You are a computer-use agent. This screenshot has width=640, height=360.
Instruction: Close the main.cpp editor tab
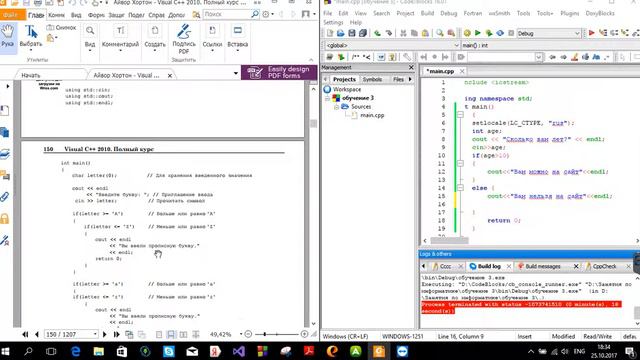[x=462, y=71]
